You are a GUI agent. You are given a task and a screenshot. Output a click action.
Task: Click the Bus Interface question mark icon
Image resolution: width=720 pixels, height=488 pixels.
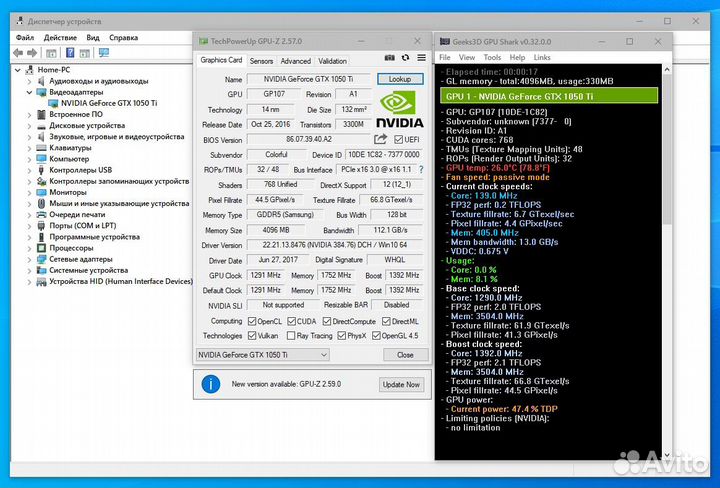click(419, 170)
